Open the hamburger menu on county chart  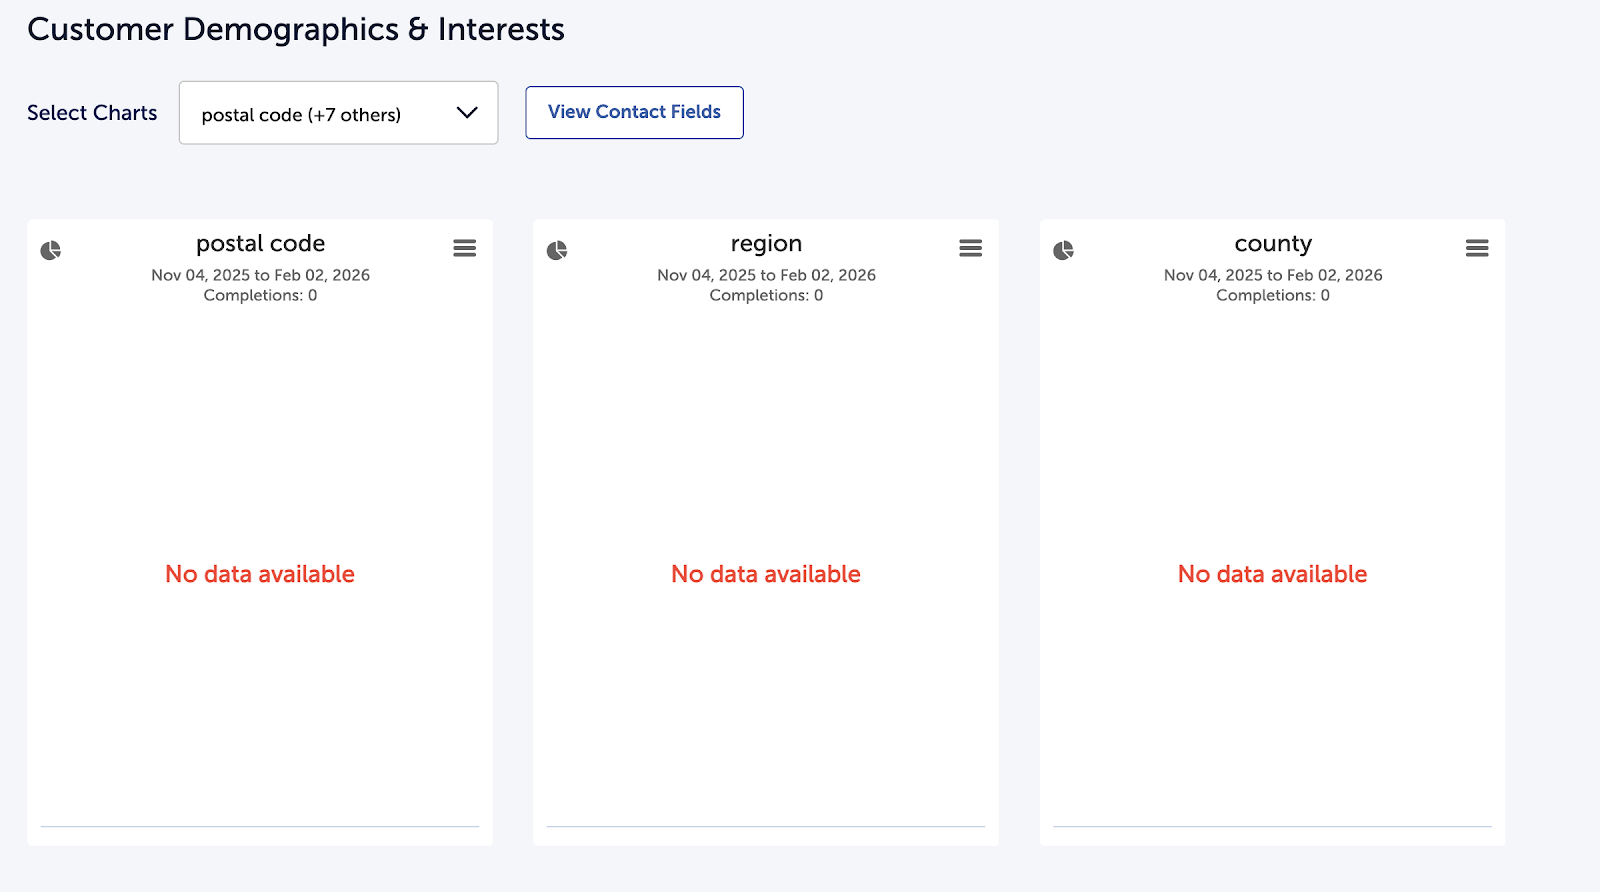click(x=1477, y=248)
